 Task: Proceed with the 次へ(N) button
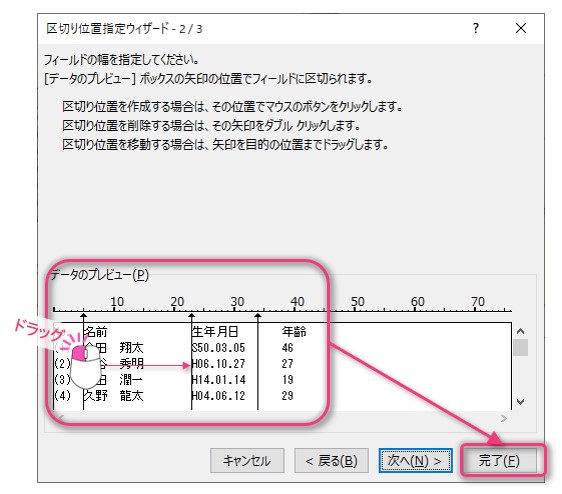click(415, 461)
